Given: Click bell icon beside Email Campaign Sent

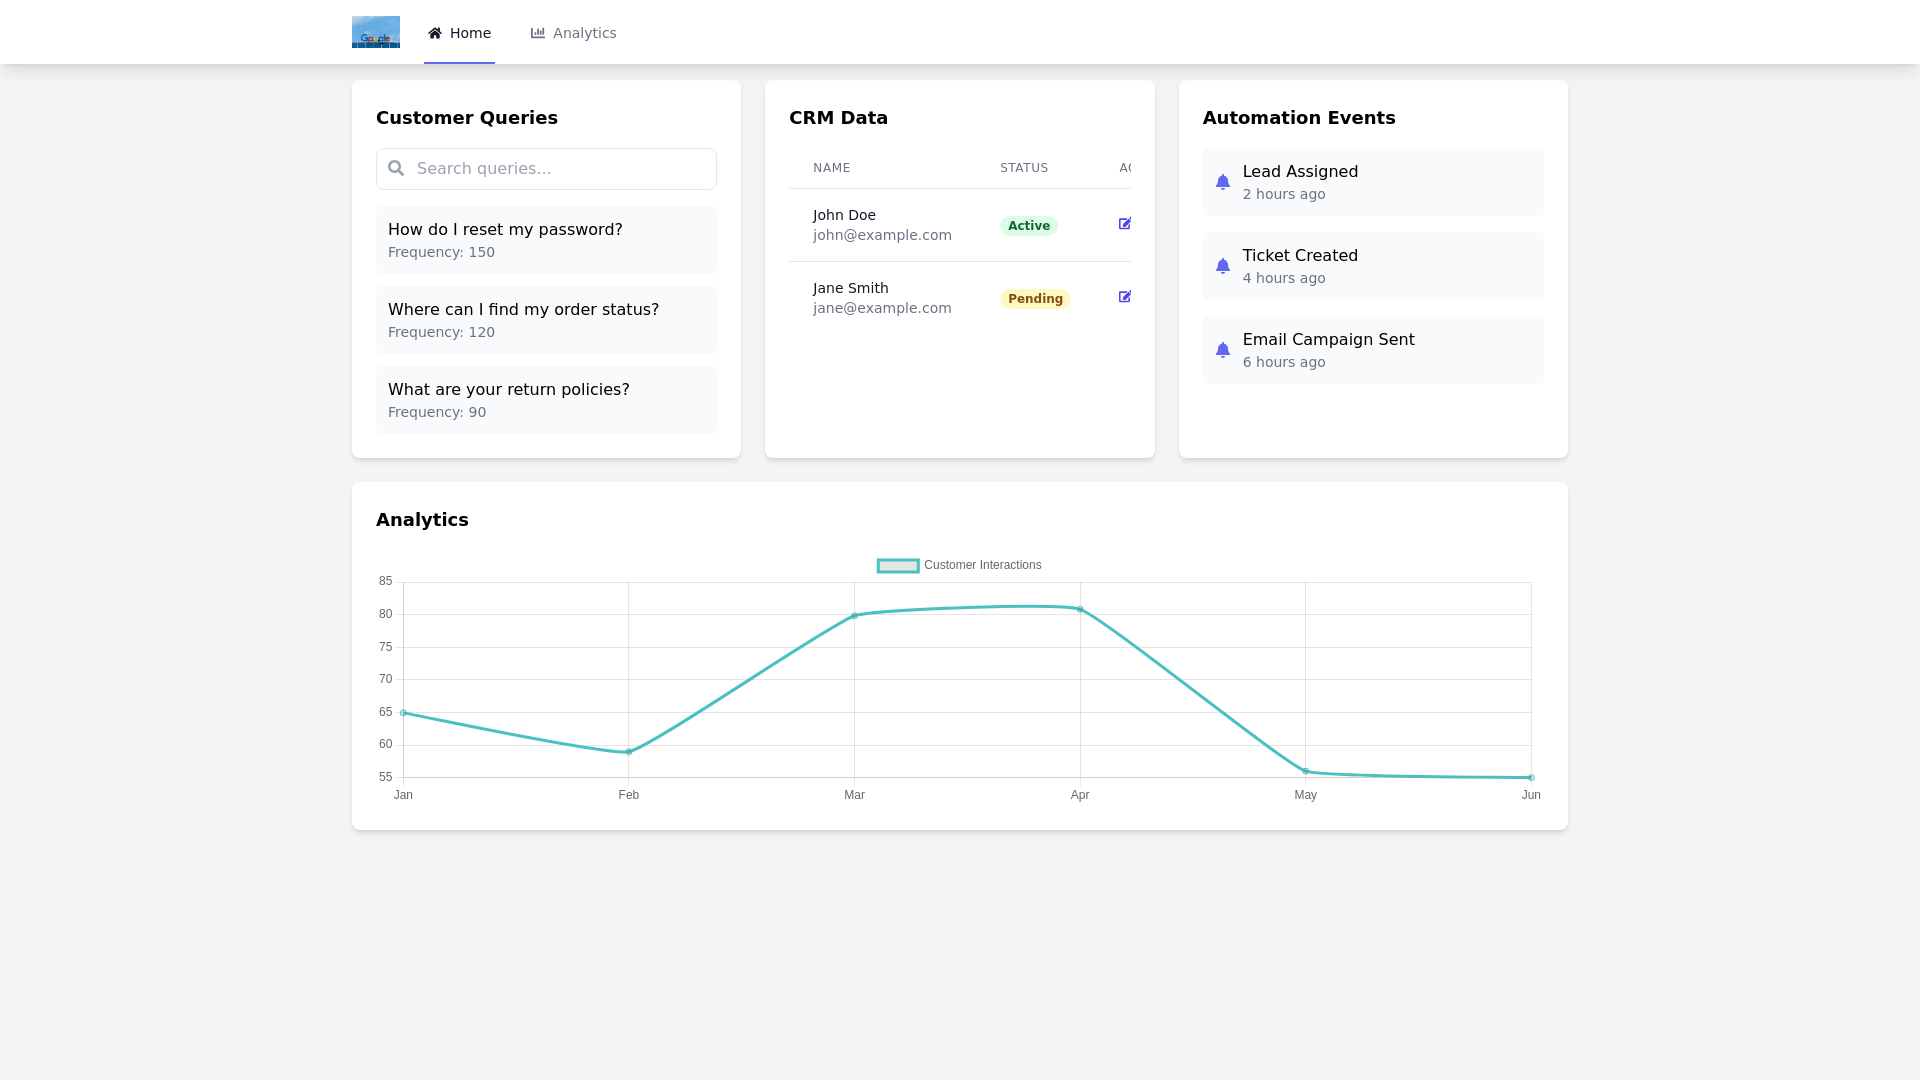Looking at the screenshot, I should click(x=1222, y=350).
